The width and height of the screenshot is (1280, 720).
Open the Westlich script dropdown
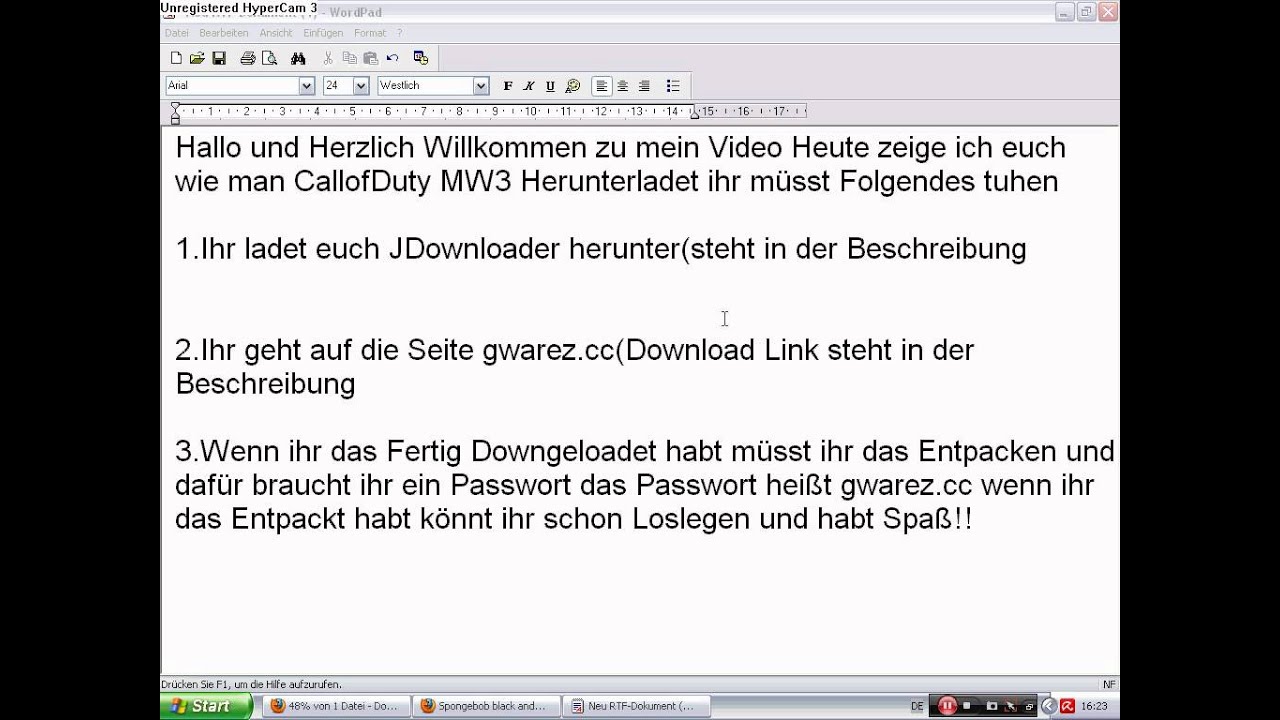(x=481, y=86)
